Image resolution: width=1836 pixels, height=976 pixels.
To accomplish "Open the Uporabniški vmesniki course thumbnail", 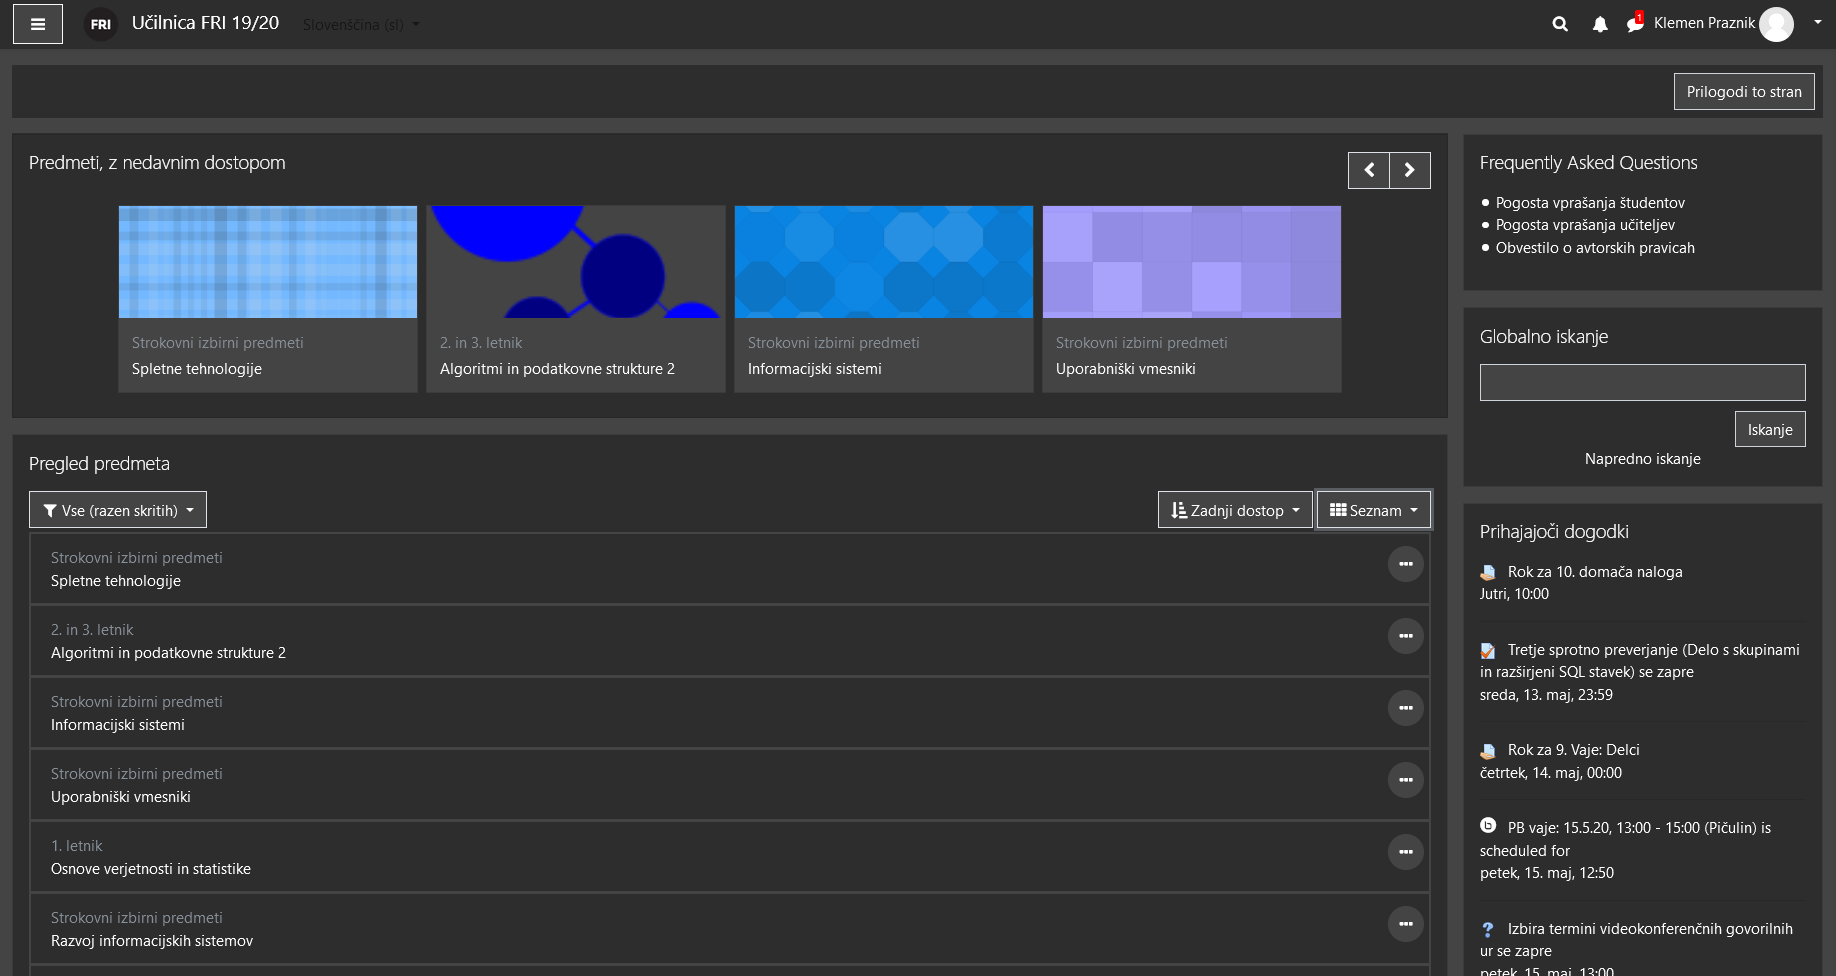I will [1192, 262].
